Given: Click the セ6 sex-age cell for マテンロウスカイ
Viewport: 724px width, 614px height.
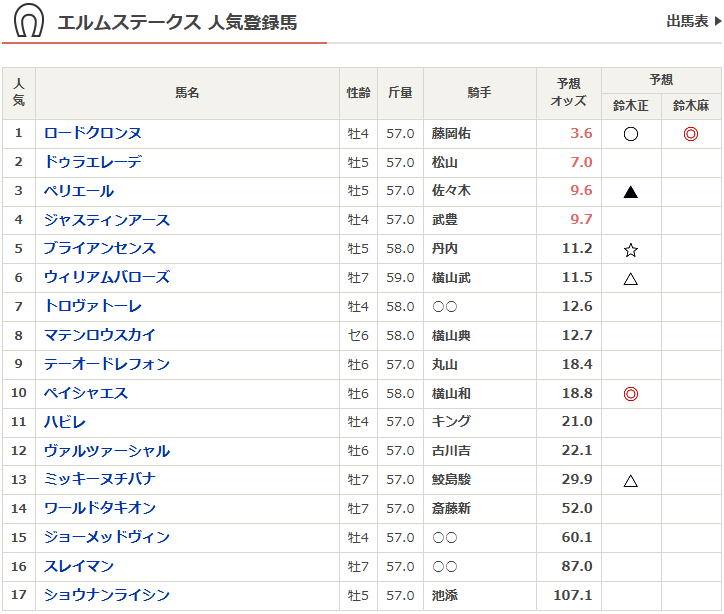Looking at the screenshot, I should click(x=358, y=336).
